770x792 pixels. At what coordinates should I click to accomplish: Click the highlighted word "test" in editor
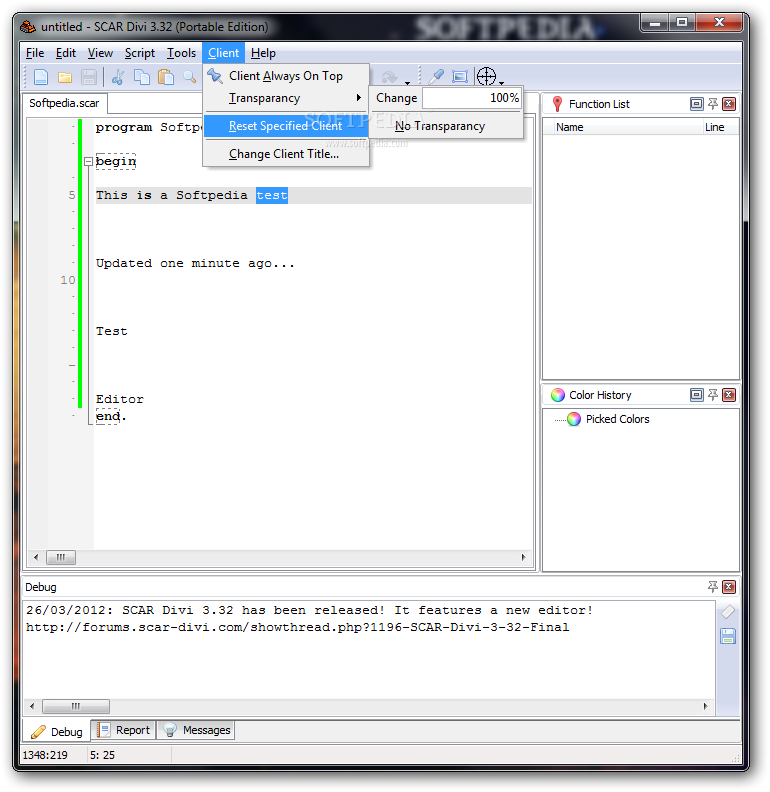click(x=272, y=195)
